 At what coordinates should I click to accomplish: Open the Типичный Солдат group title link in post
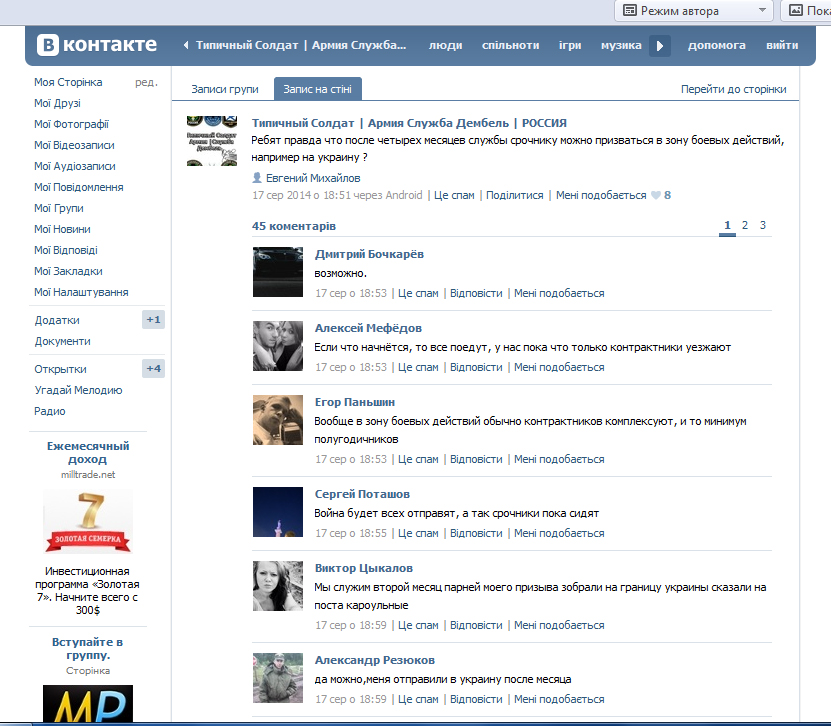pos(409,123)
